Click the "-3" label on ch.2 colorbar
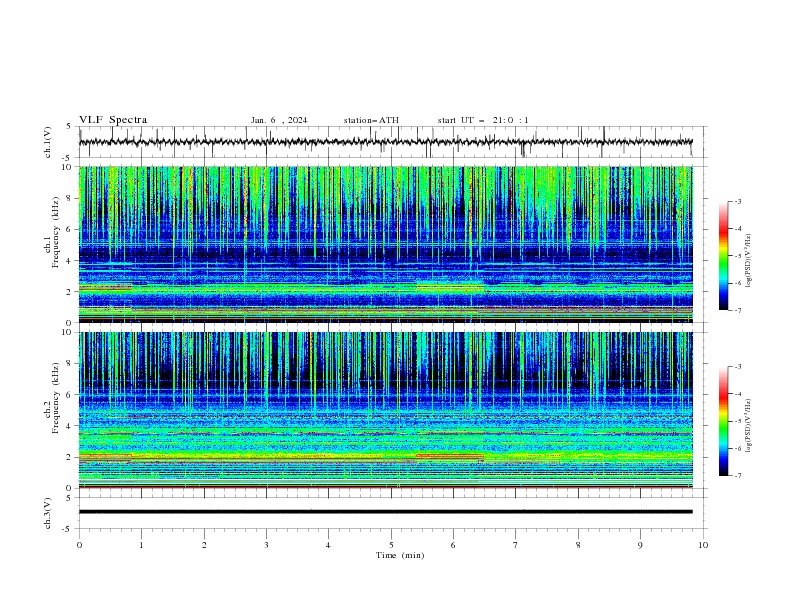Viewport: 792px width, 612px height. point(738,367)
